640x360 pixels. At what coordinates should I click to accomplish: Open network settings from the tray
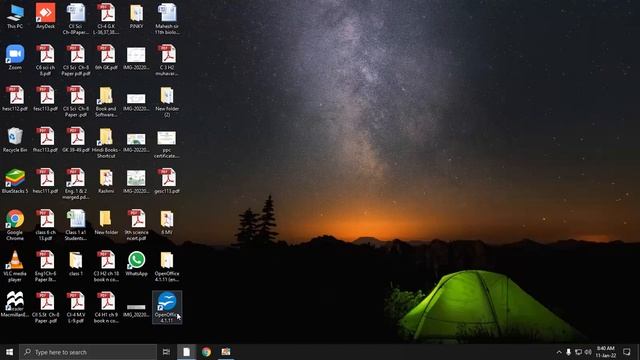click(578, 352)
